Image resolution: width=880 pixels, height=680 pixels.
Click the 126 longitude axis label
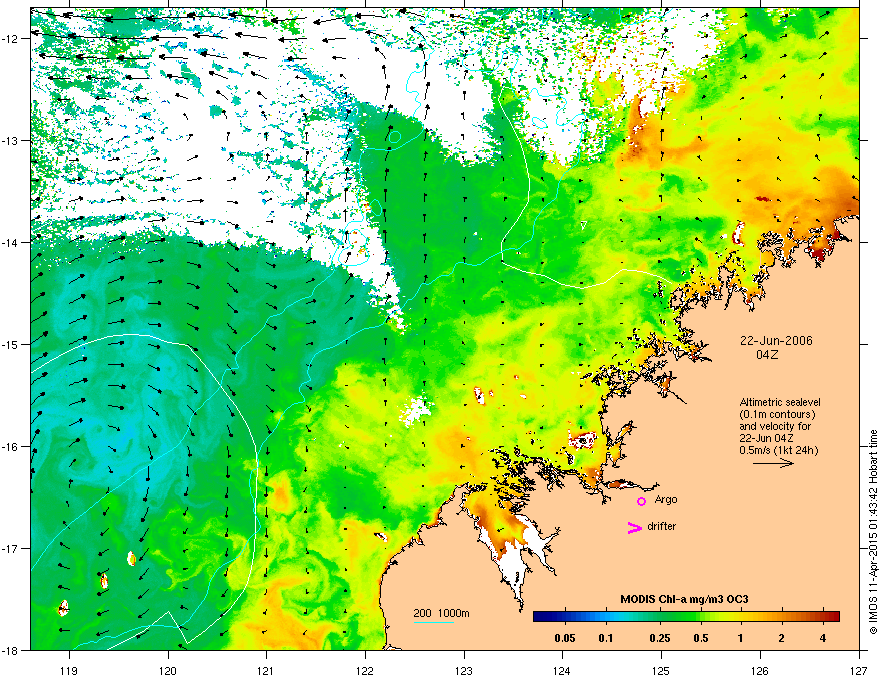(760, 670)
